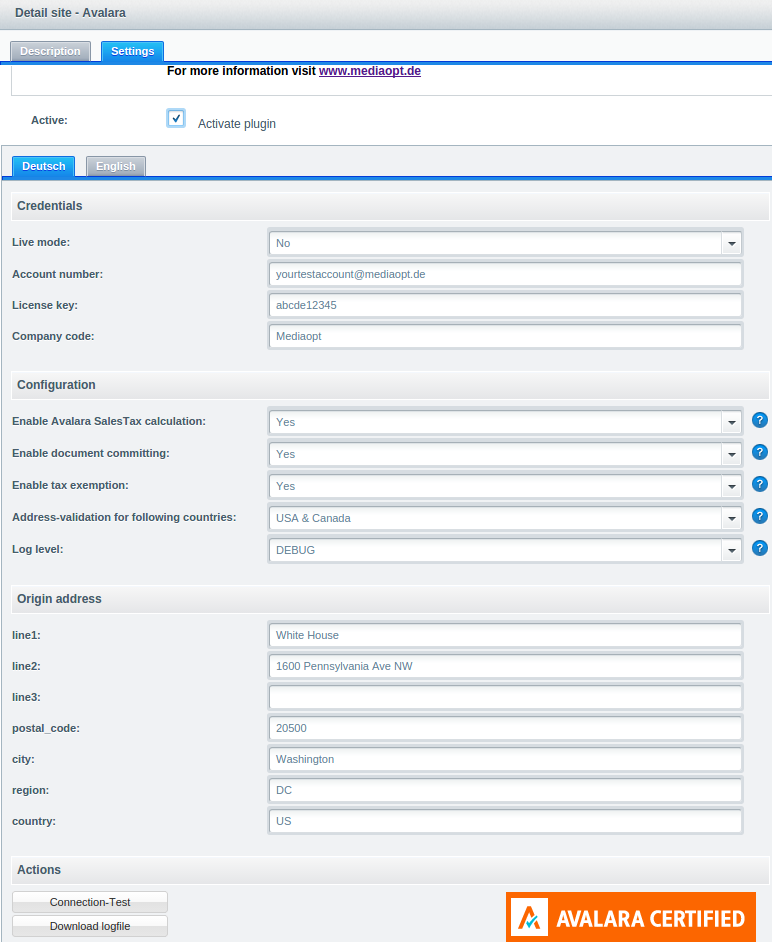Screen dimensions: 772x942
Task: Click the country input field
Action: pos(505,821)
